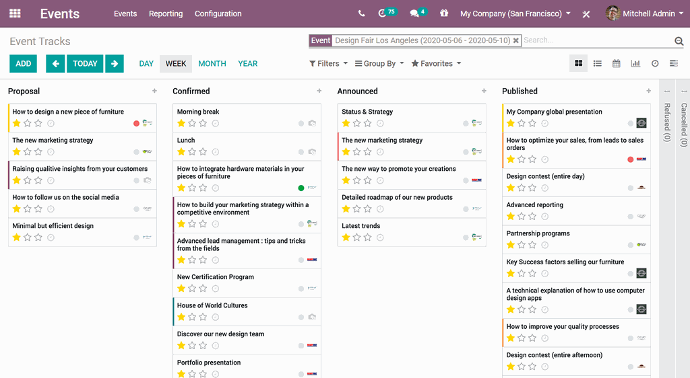690x378 pixels.
Task: Select the WEEK scale
Action: (x=176, y=63)
